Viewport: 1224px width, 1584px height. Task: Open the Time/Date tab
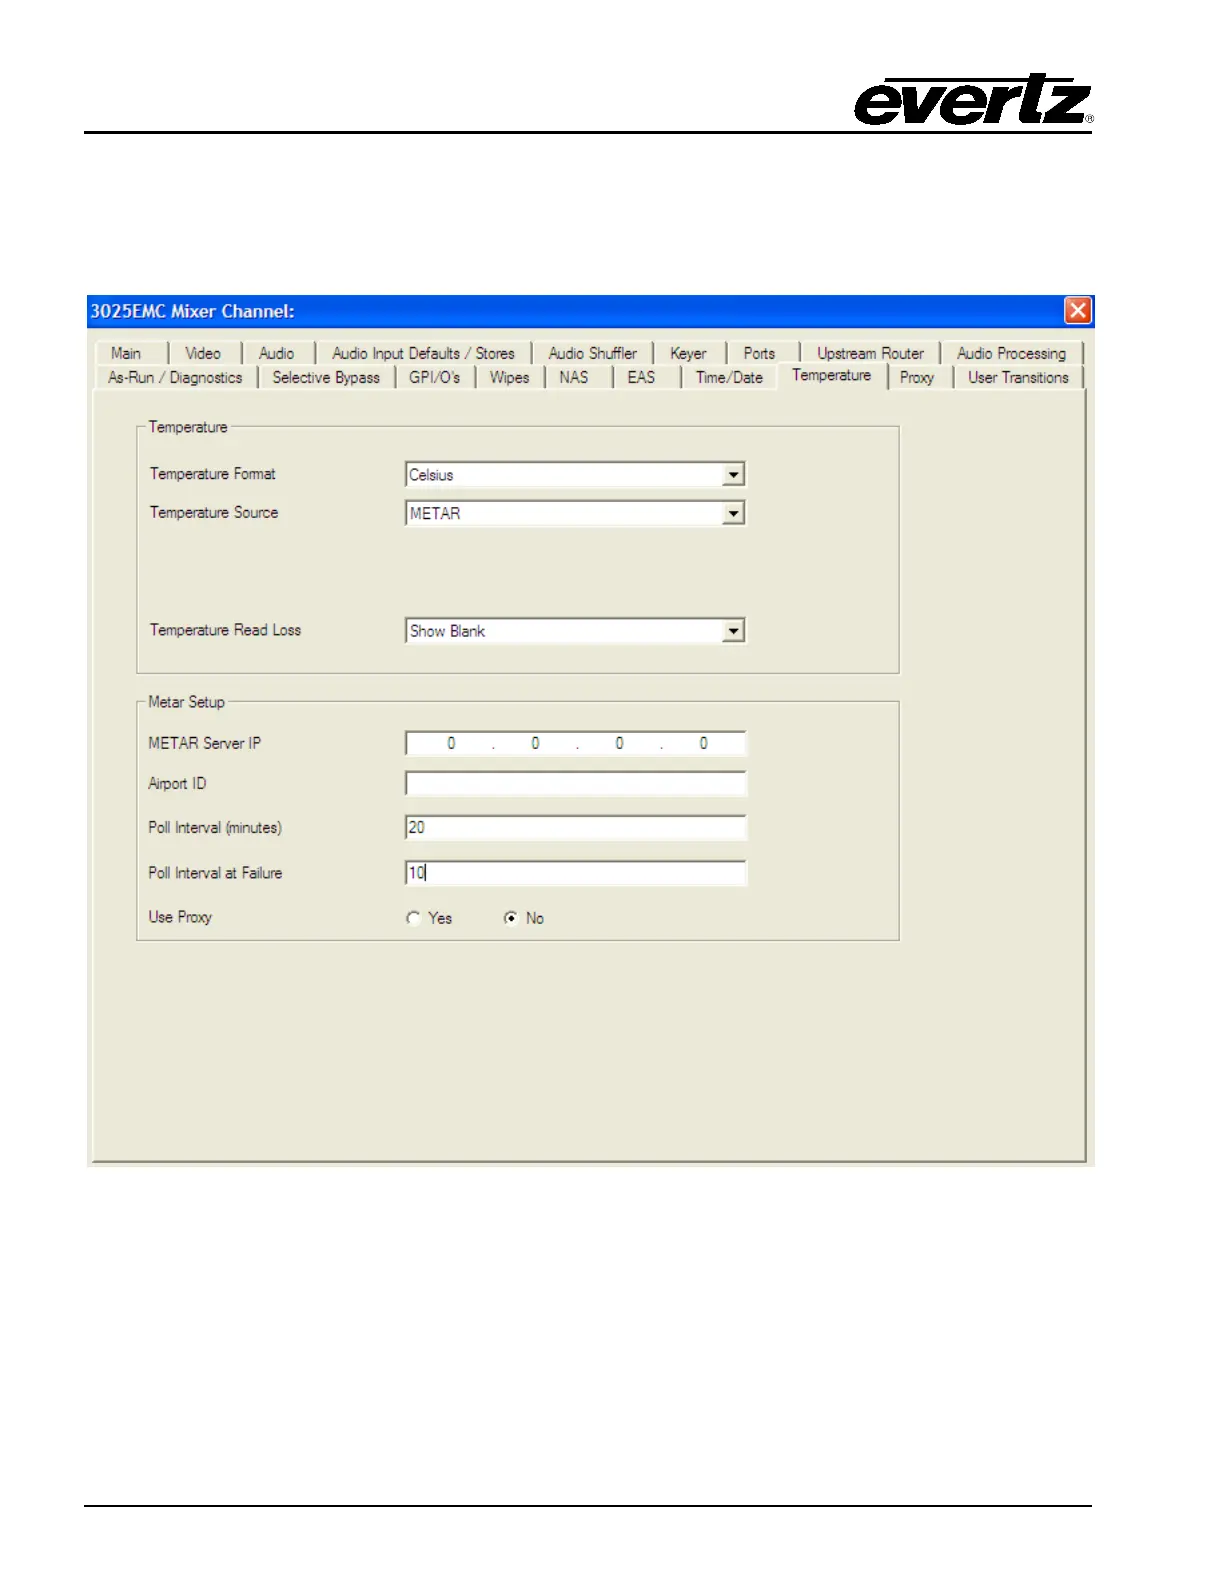click(729, 377)
